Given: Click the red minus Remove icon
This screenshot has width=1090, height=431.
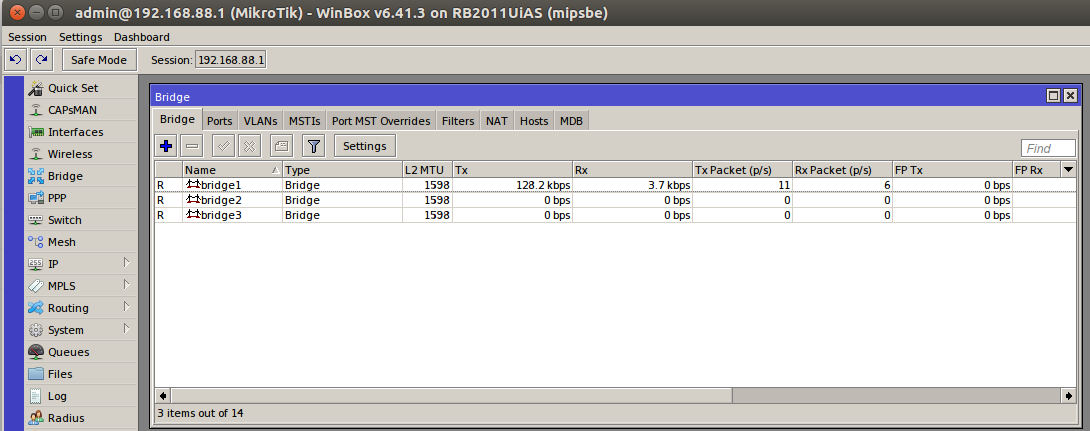Looking at the screenshot, I should click(x=193, y=146).
